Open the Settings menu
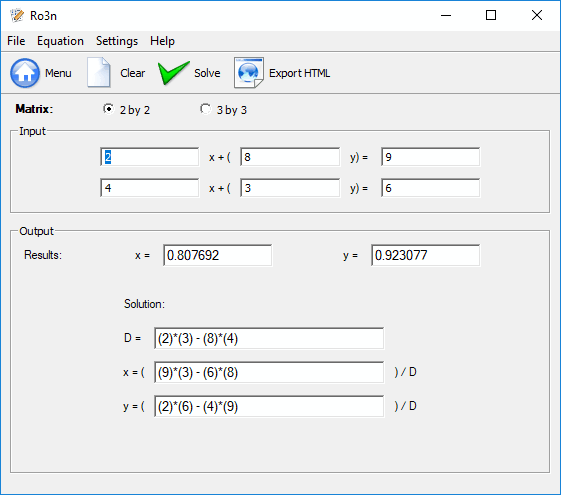 pyautogui.click(x=117, y=41)
